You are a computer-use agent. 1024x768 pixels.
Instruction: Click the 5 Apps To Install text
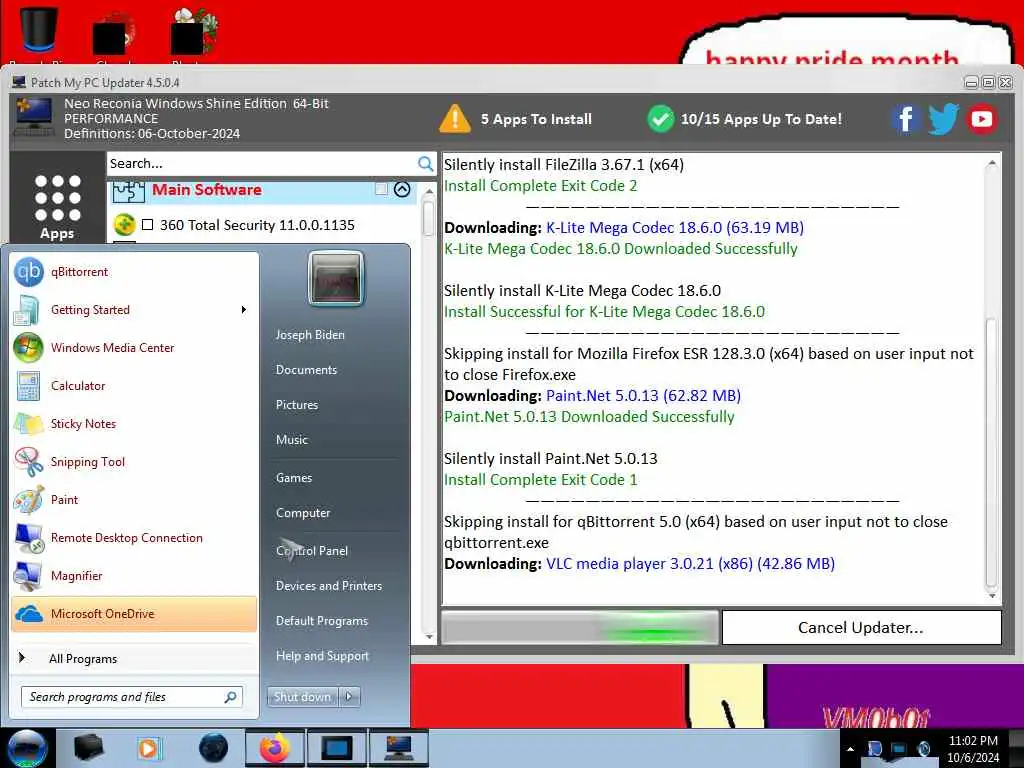click(x=536, y=119)
